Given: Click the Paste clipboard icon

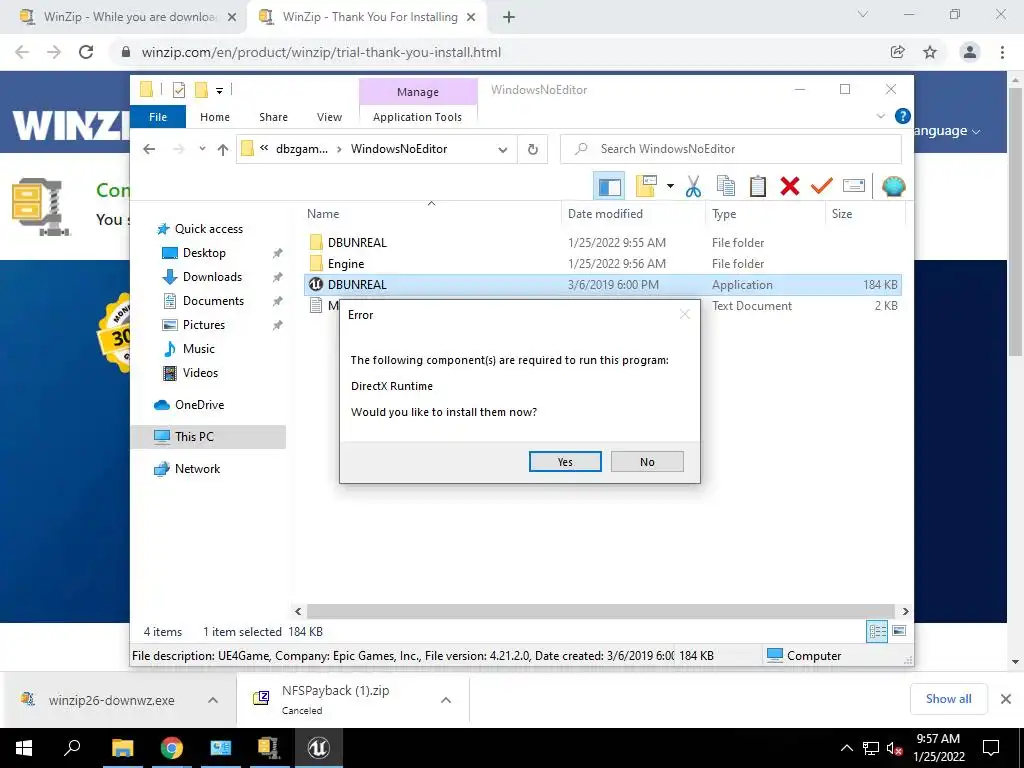Looking at the screenshot, I should [758, 186].
